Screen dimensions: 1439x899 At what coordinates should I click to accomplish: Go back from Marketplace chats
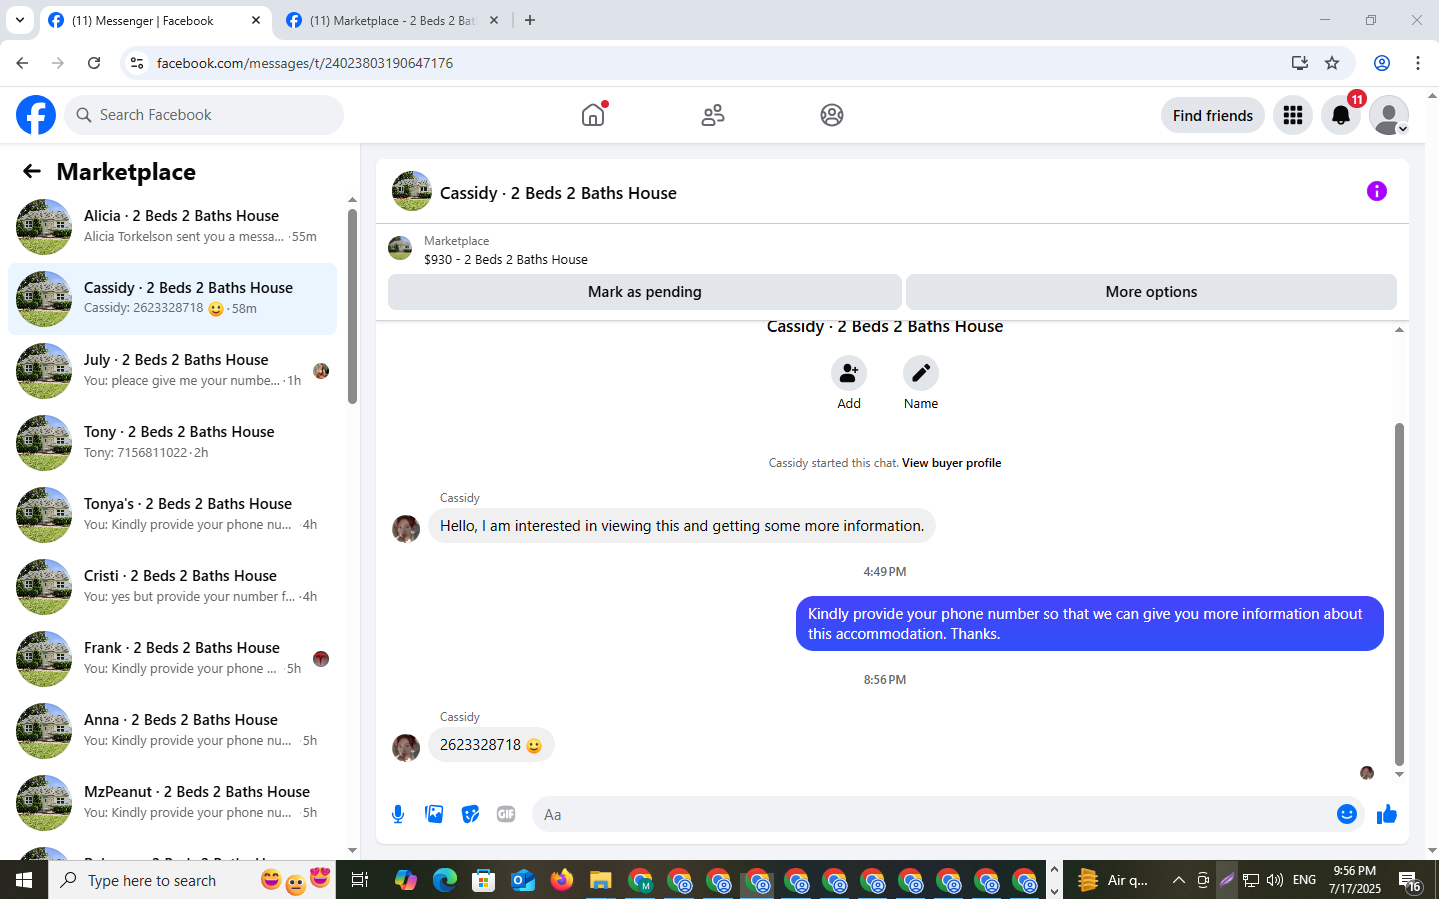pyautogui.click(x=32, y=171)
